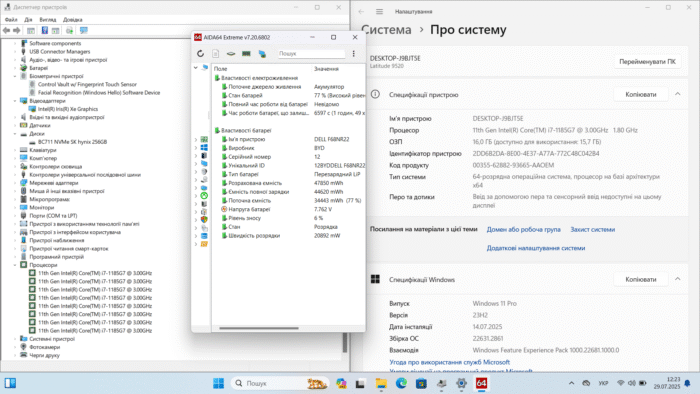Click the disk benchmark icon in AIDA64
The width and height of the screenshot is (700, 394).
pos(231,54)
